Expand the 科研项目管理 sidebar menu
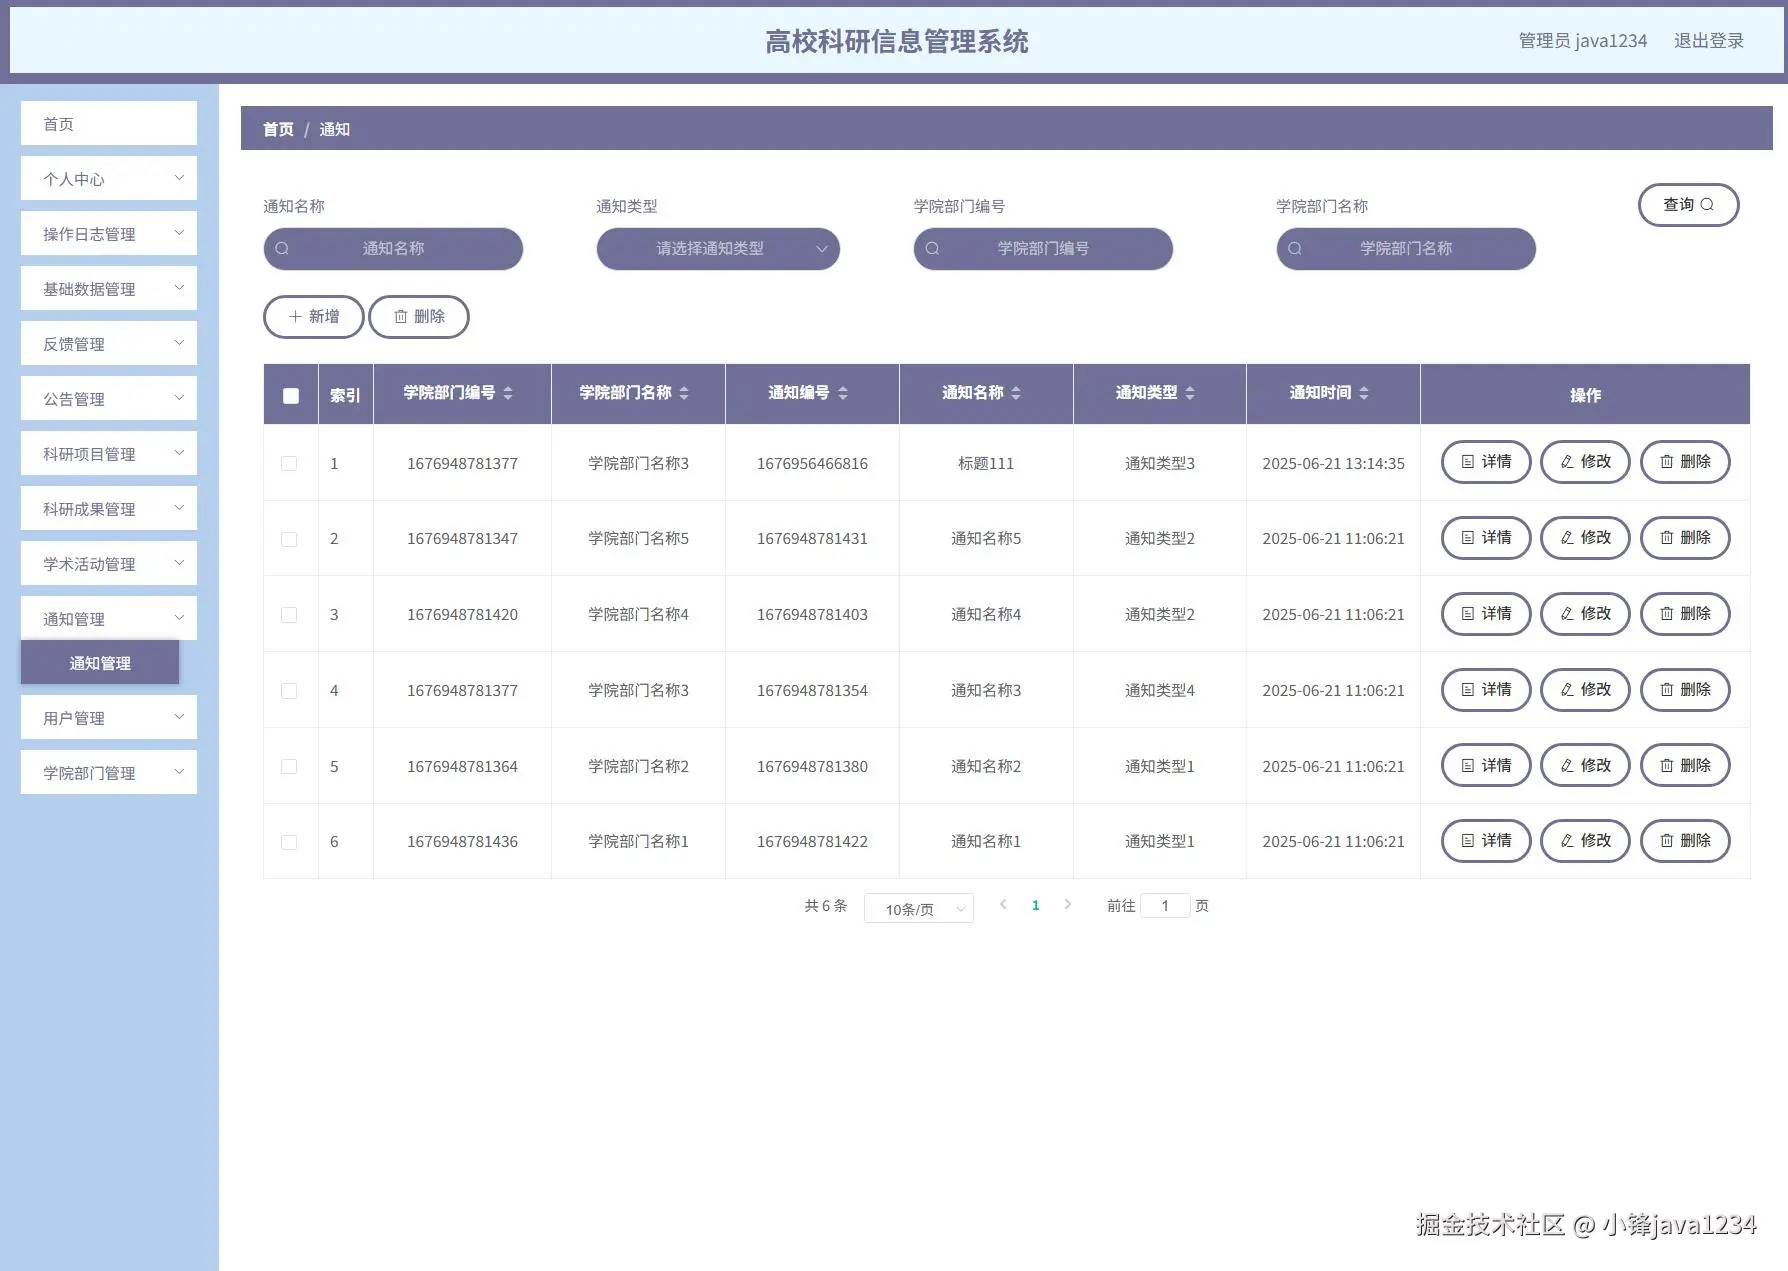This screenshot has height=1271, width=1788. (109, 453)
